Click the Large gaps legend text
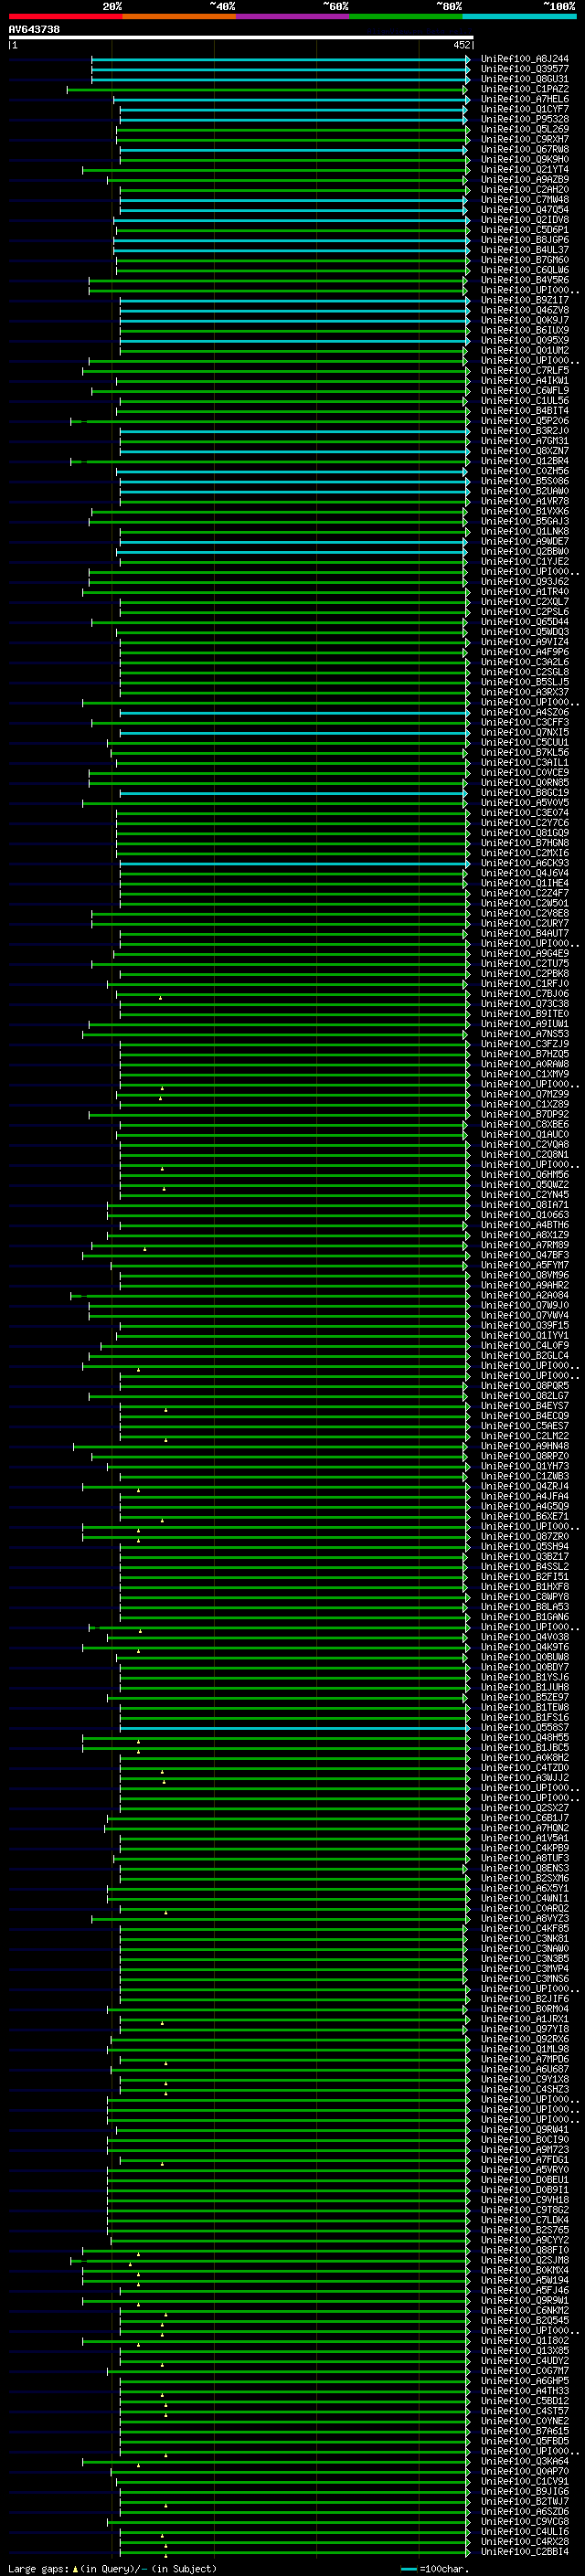This screenshot has height=2576, width=585. [39, 2569]
